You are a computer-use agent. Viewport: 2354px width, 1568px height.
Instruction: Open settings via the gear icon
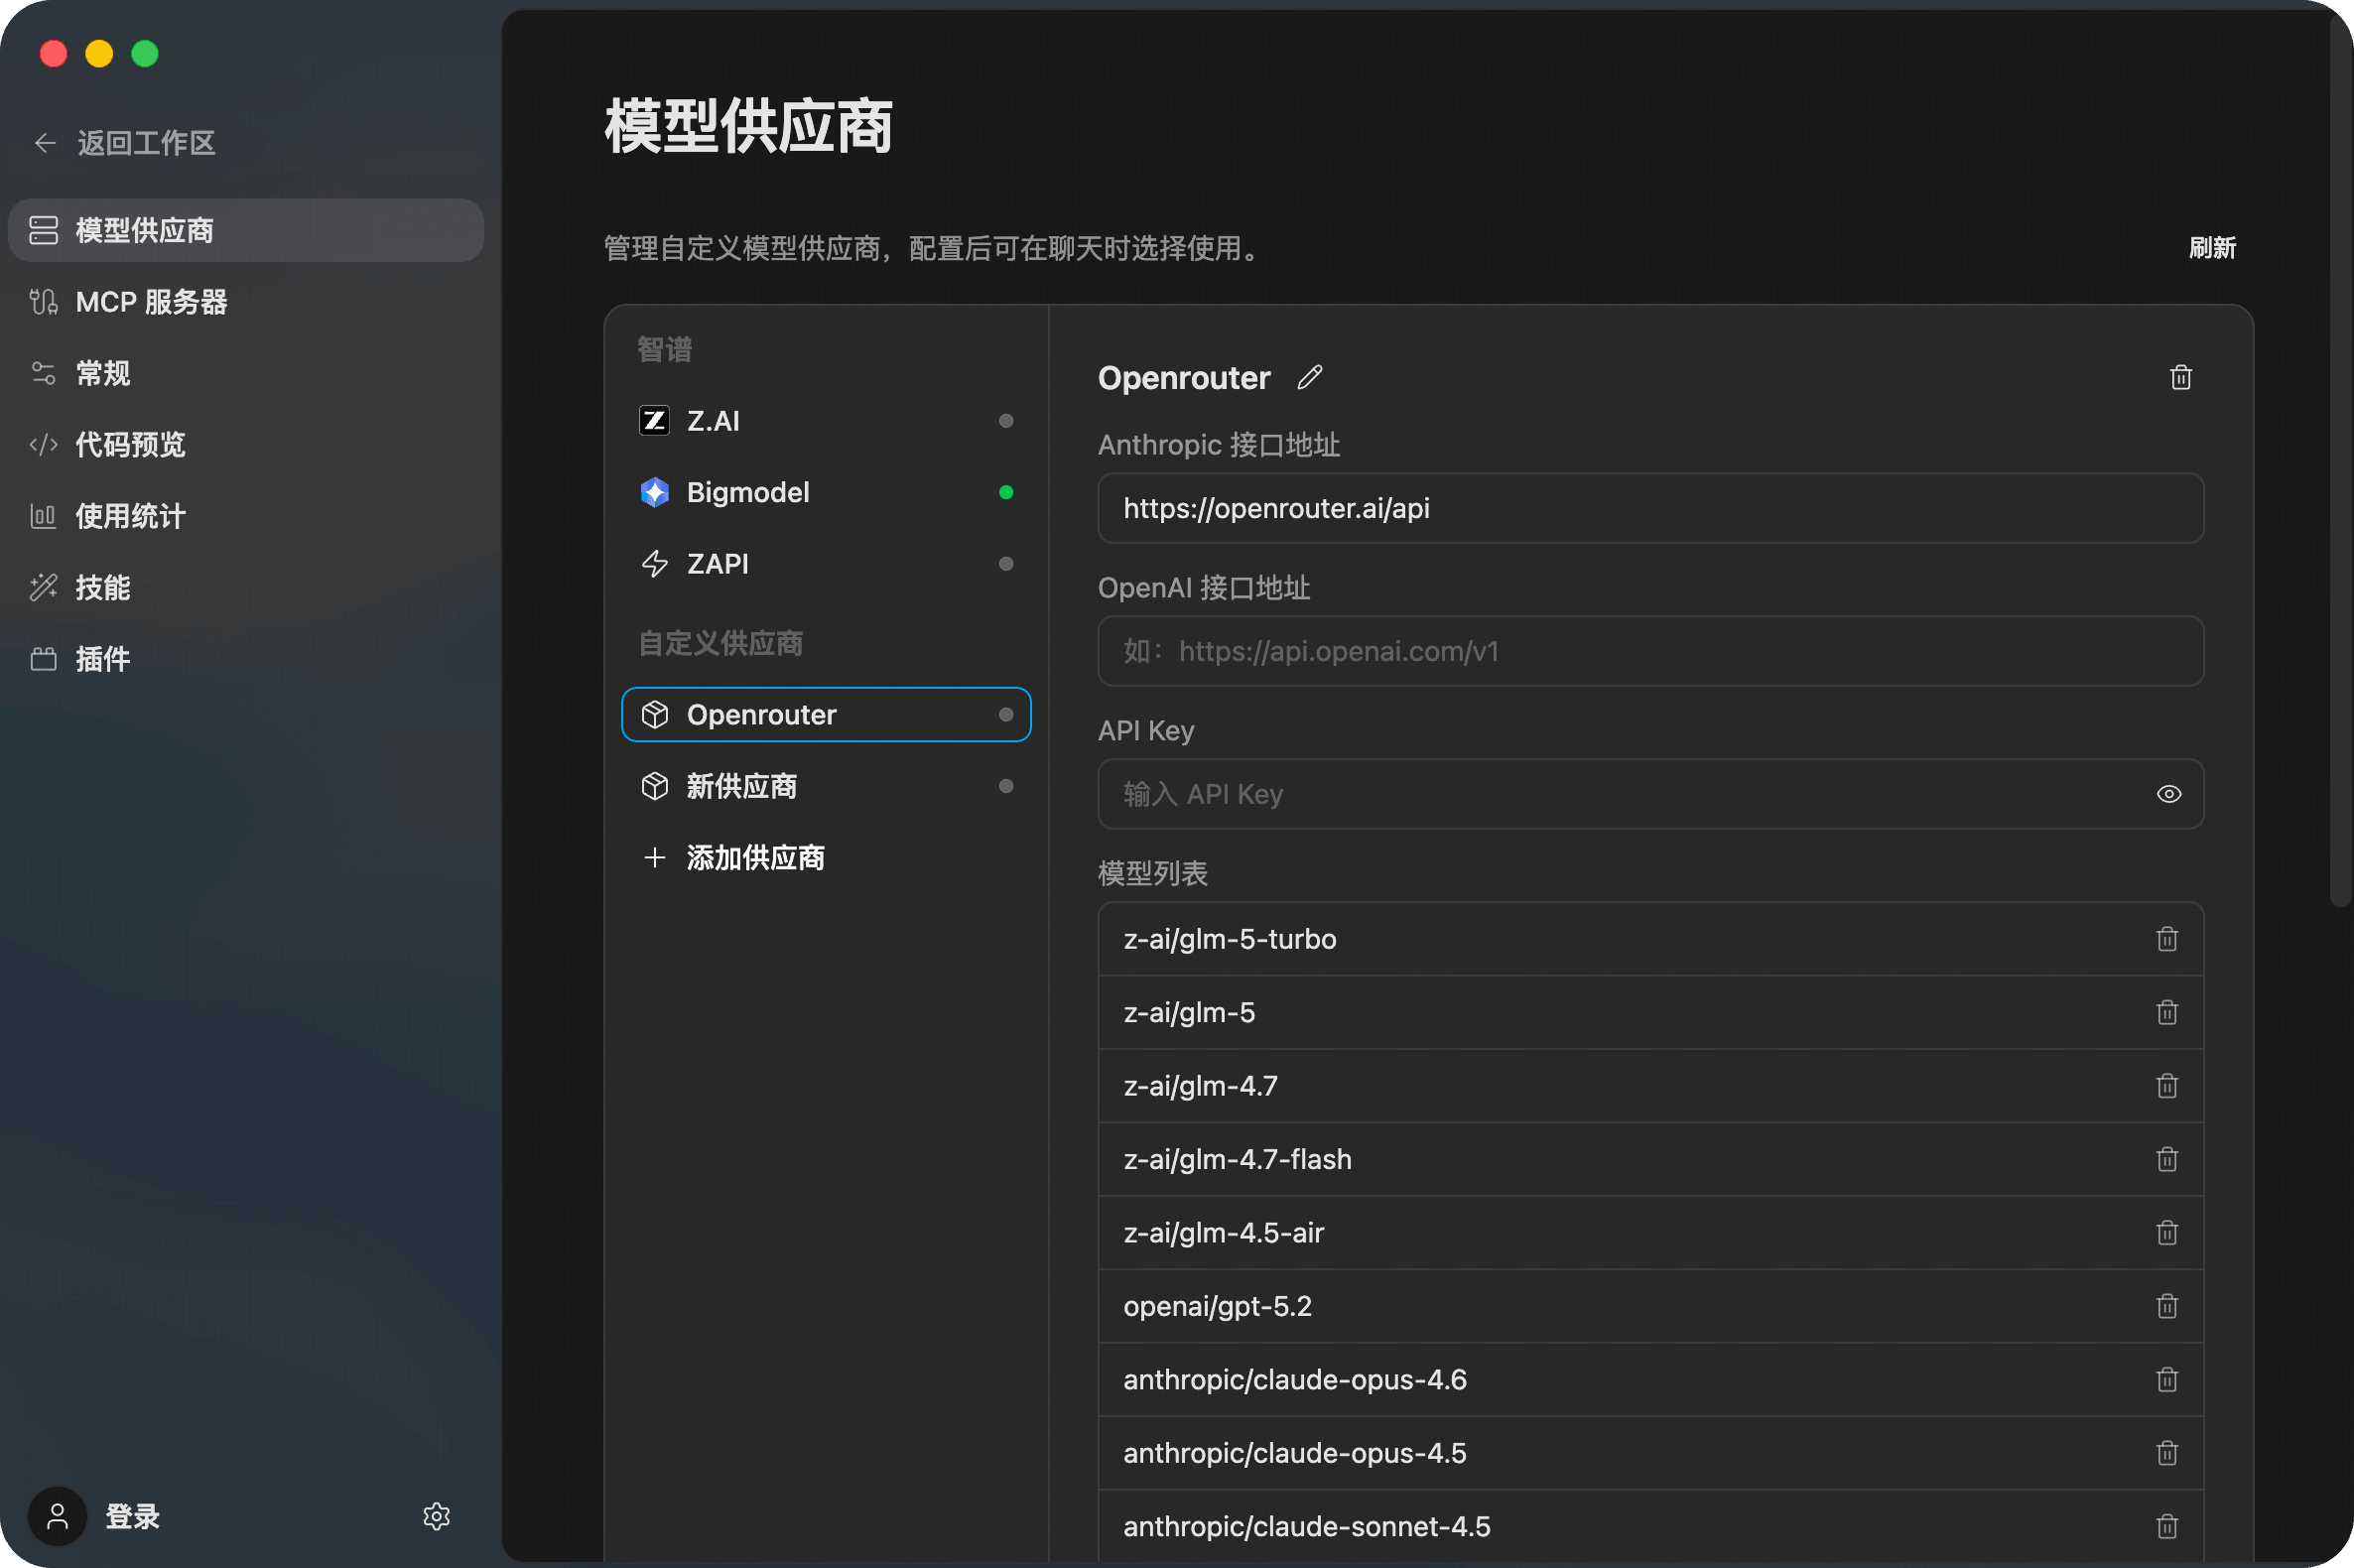tap(436, 1516)
